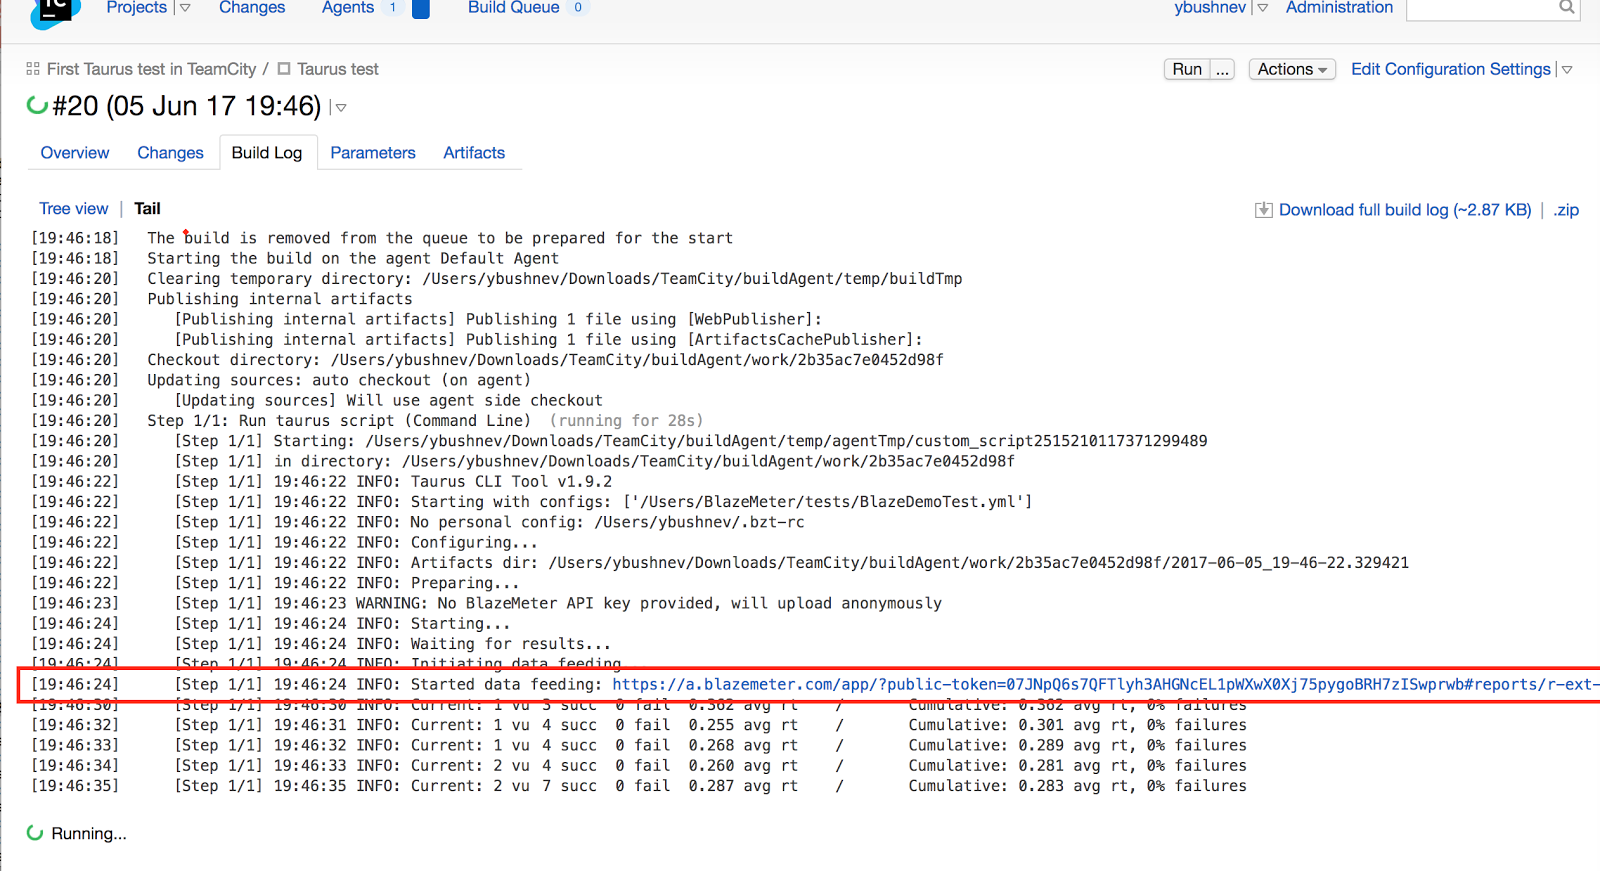Open the Projects menu
This screenshot has width=1600, height=871.
(x=136, y=8)
